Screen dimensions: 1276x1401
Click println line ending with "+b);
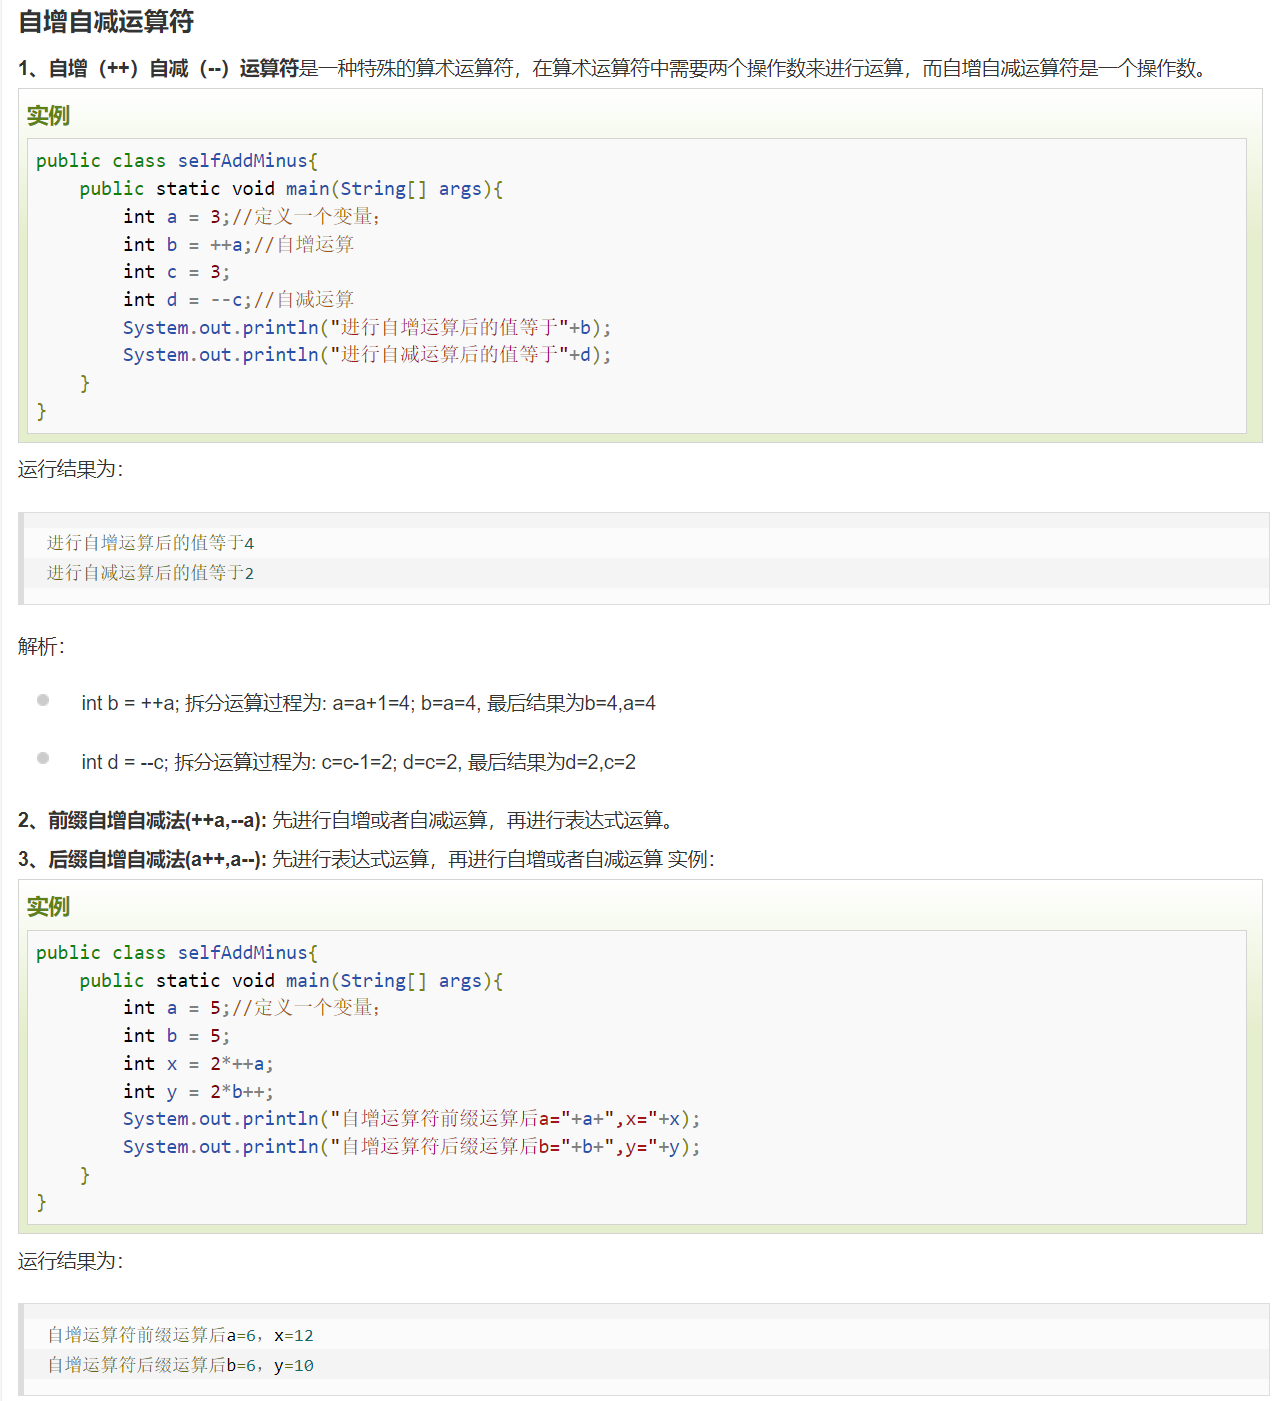tap(367, 328)
